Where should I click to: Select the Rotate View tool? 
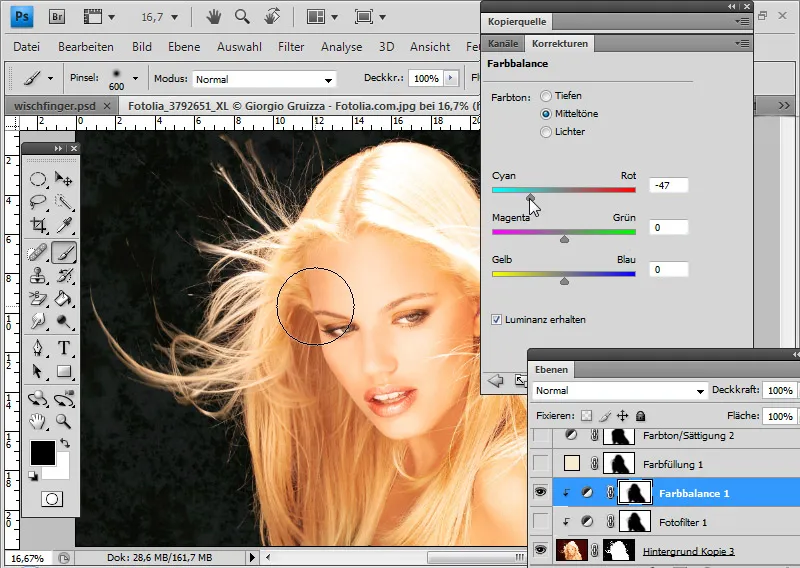tap(272, 17)
